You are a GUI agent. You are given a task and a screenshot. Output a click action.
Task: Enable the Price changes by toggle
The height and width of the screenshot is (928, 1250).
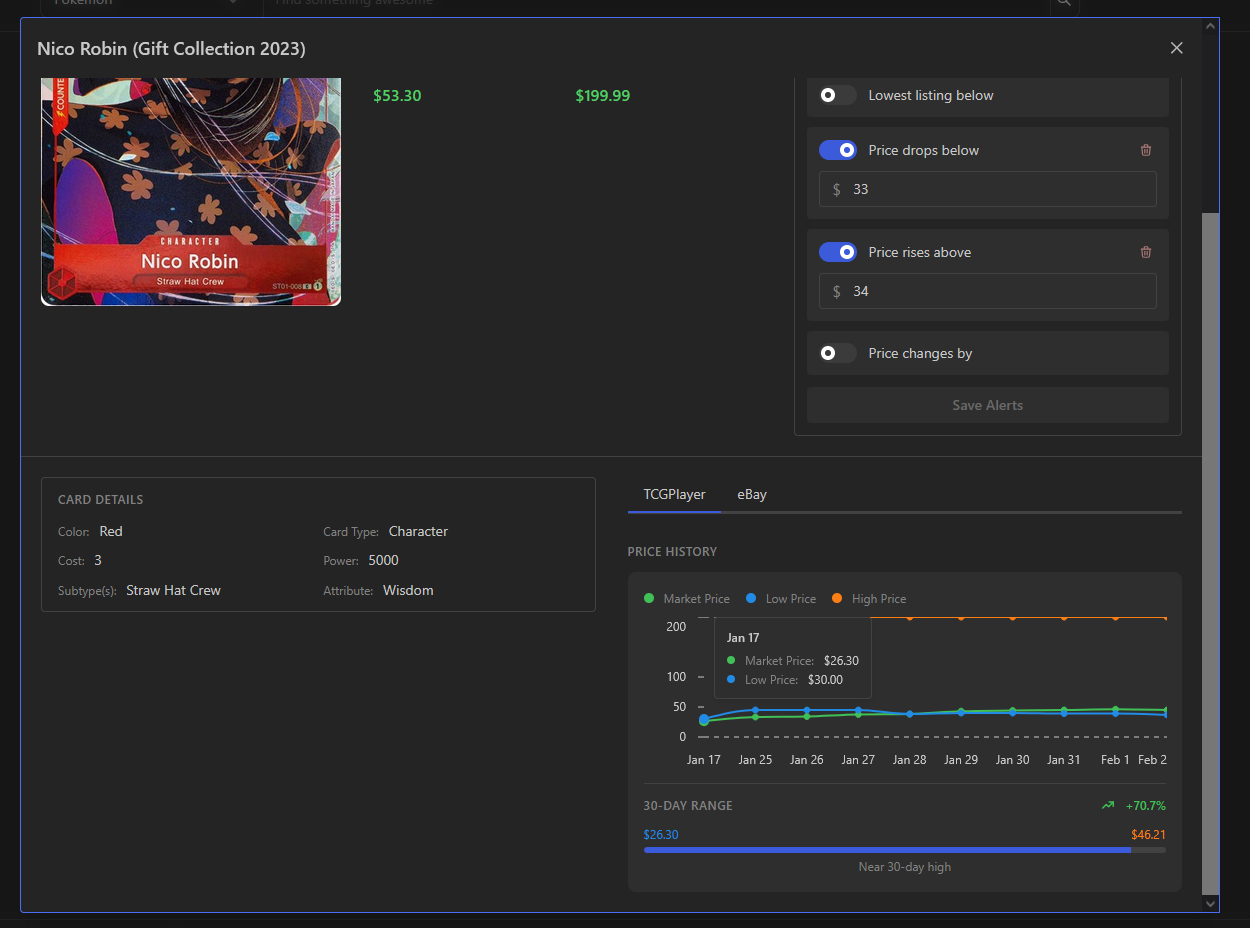838,353
